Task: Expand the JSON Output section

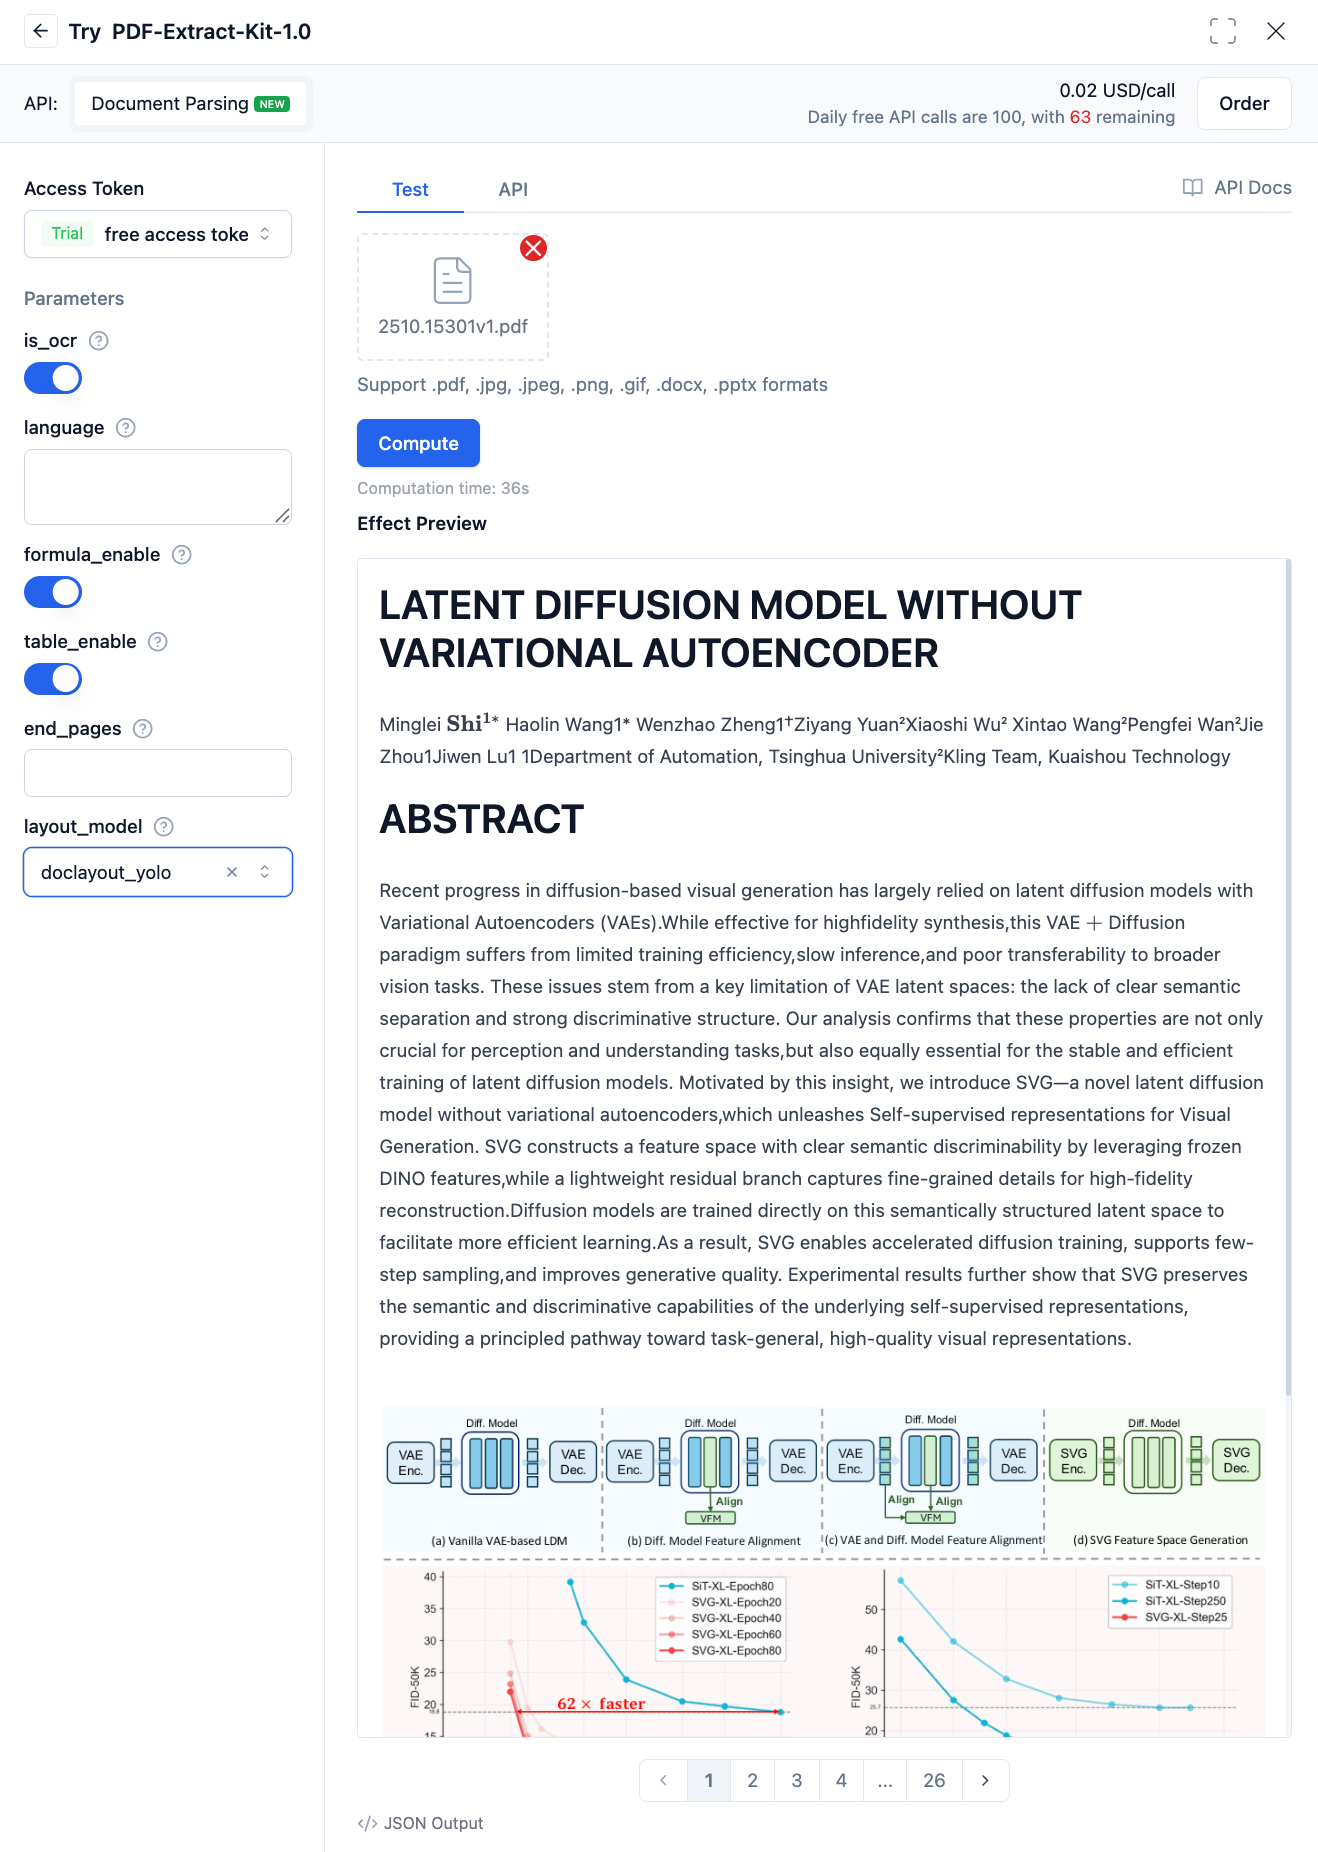Action: pos(421,1823)
